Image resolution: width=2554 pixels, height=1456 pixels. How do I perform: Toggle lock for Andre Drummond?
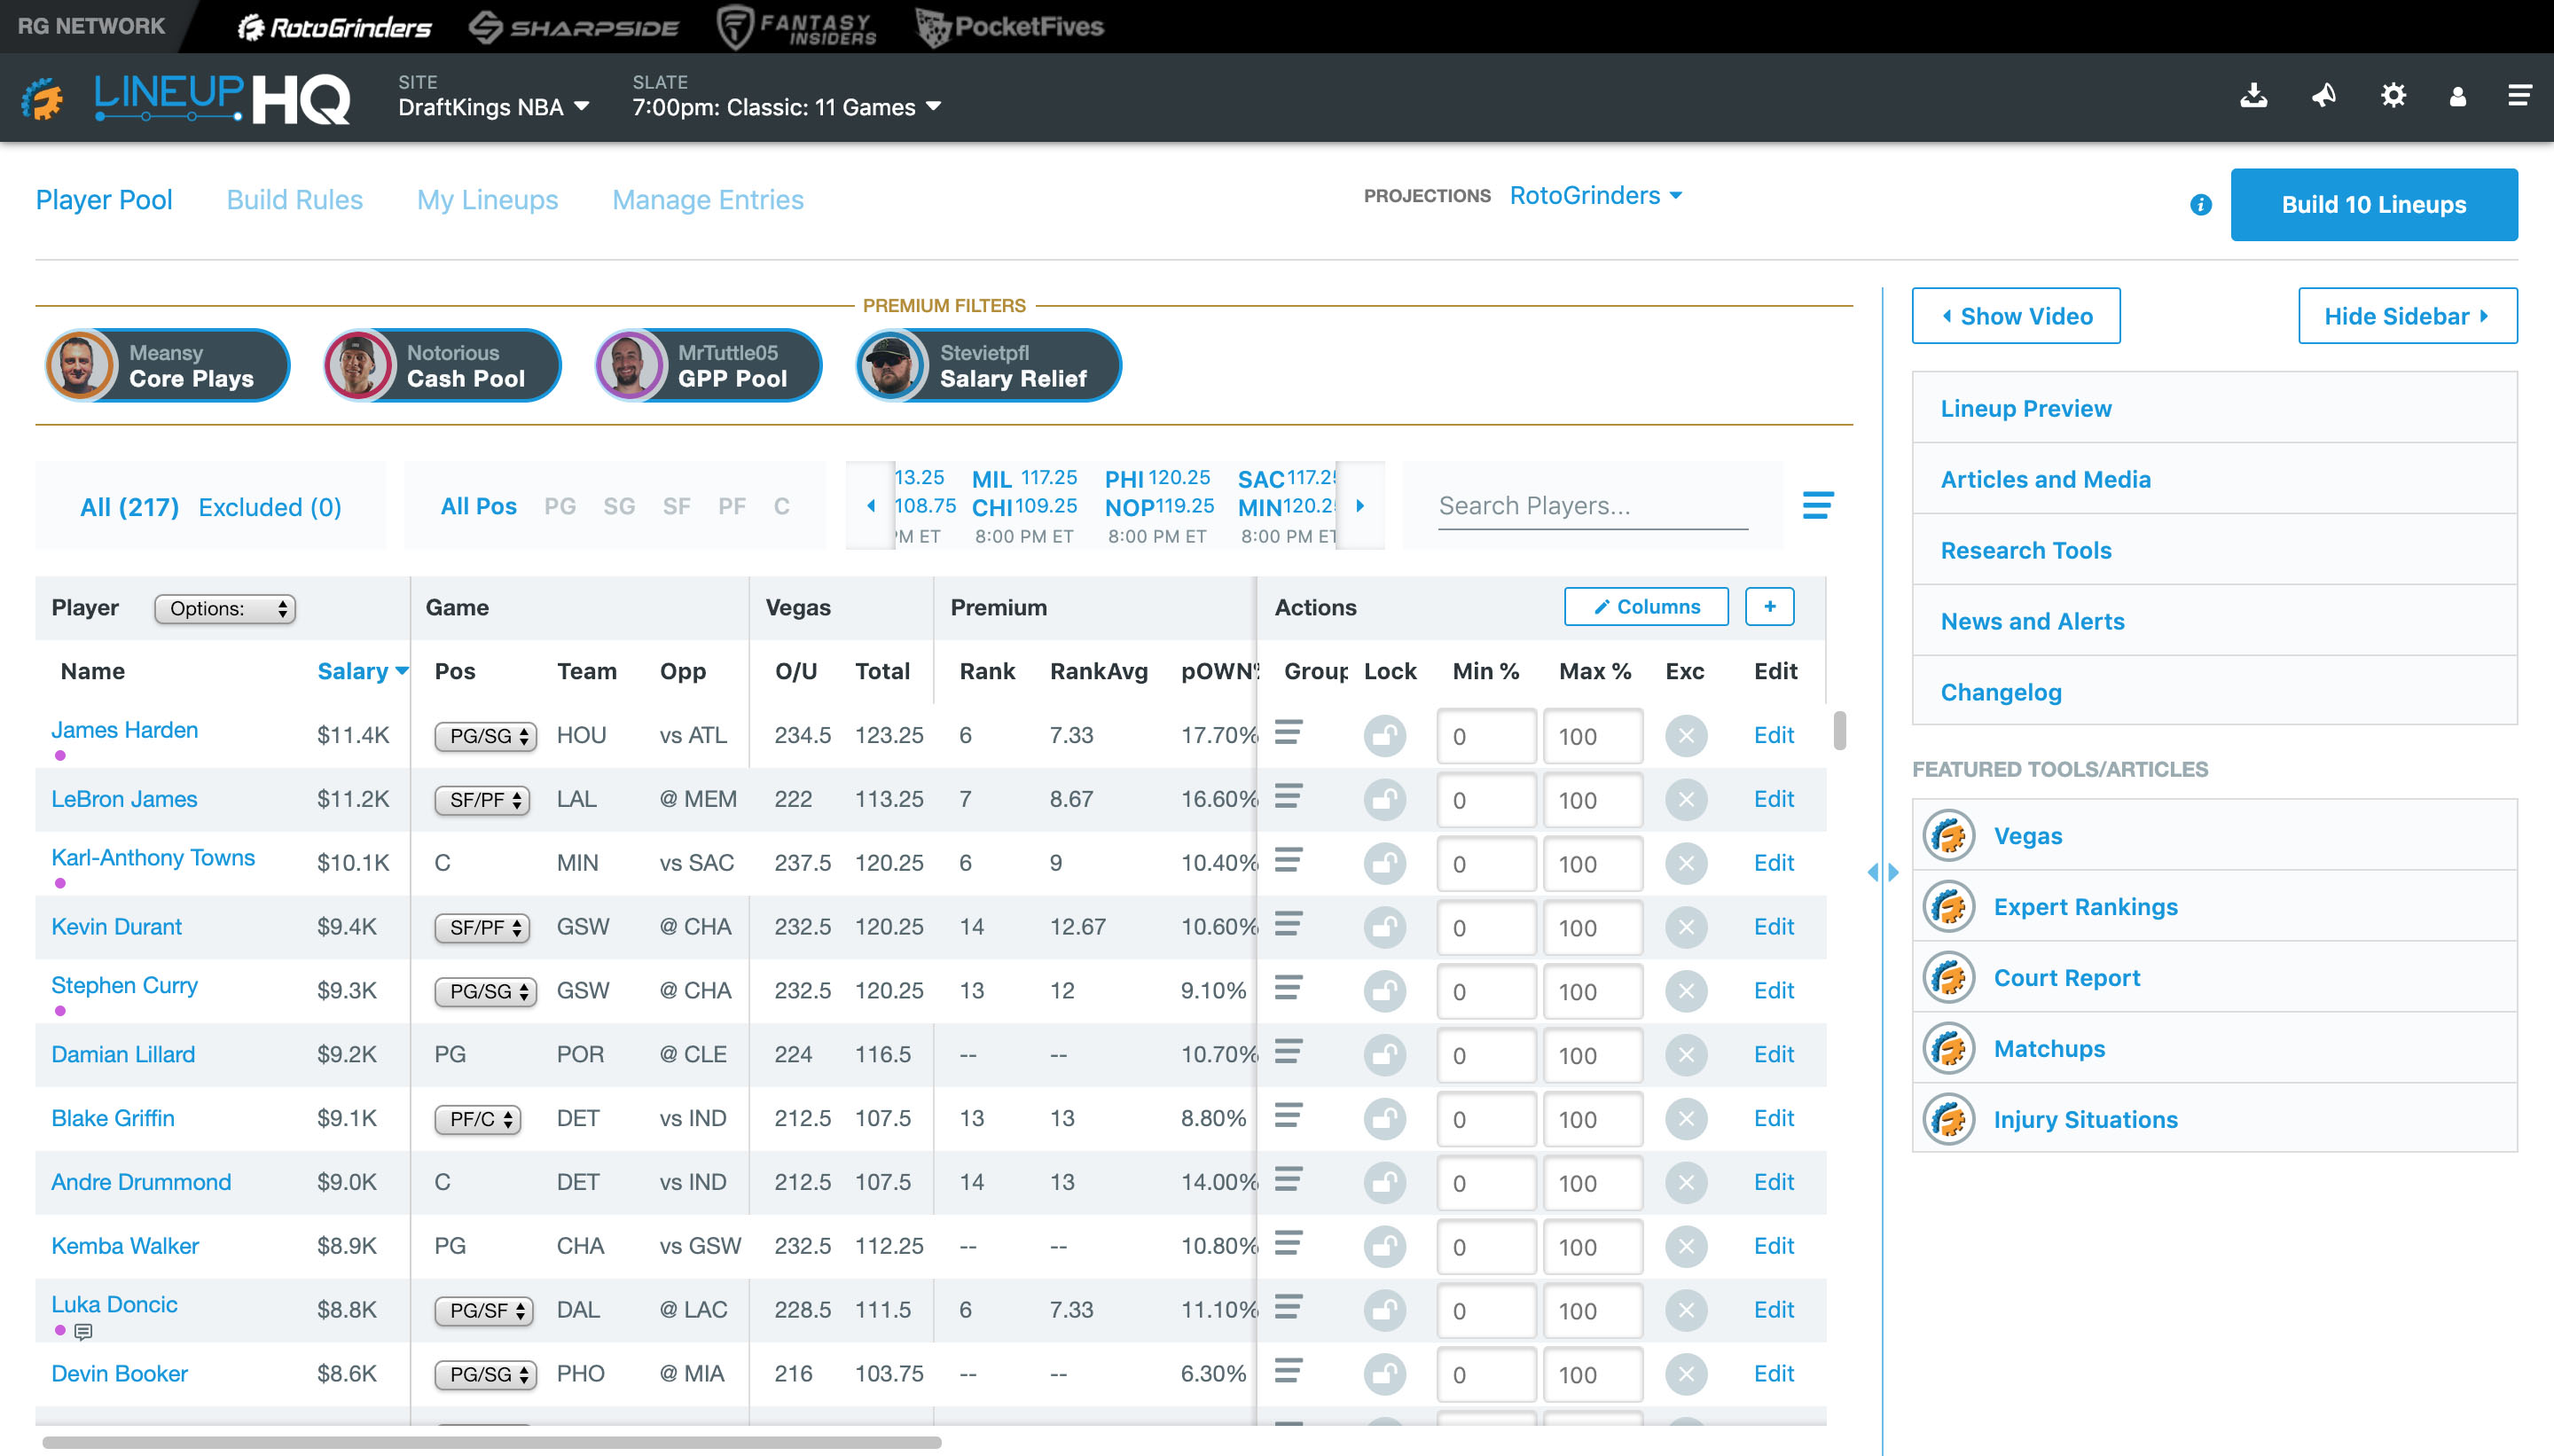1384,1183
